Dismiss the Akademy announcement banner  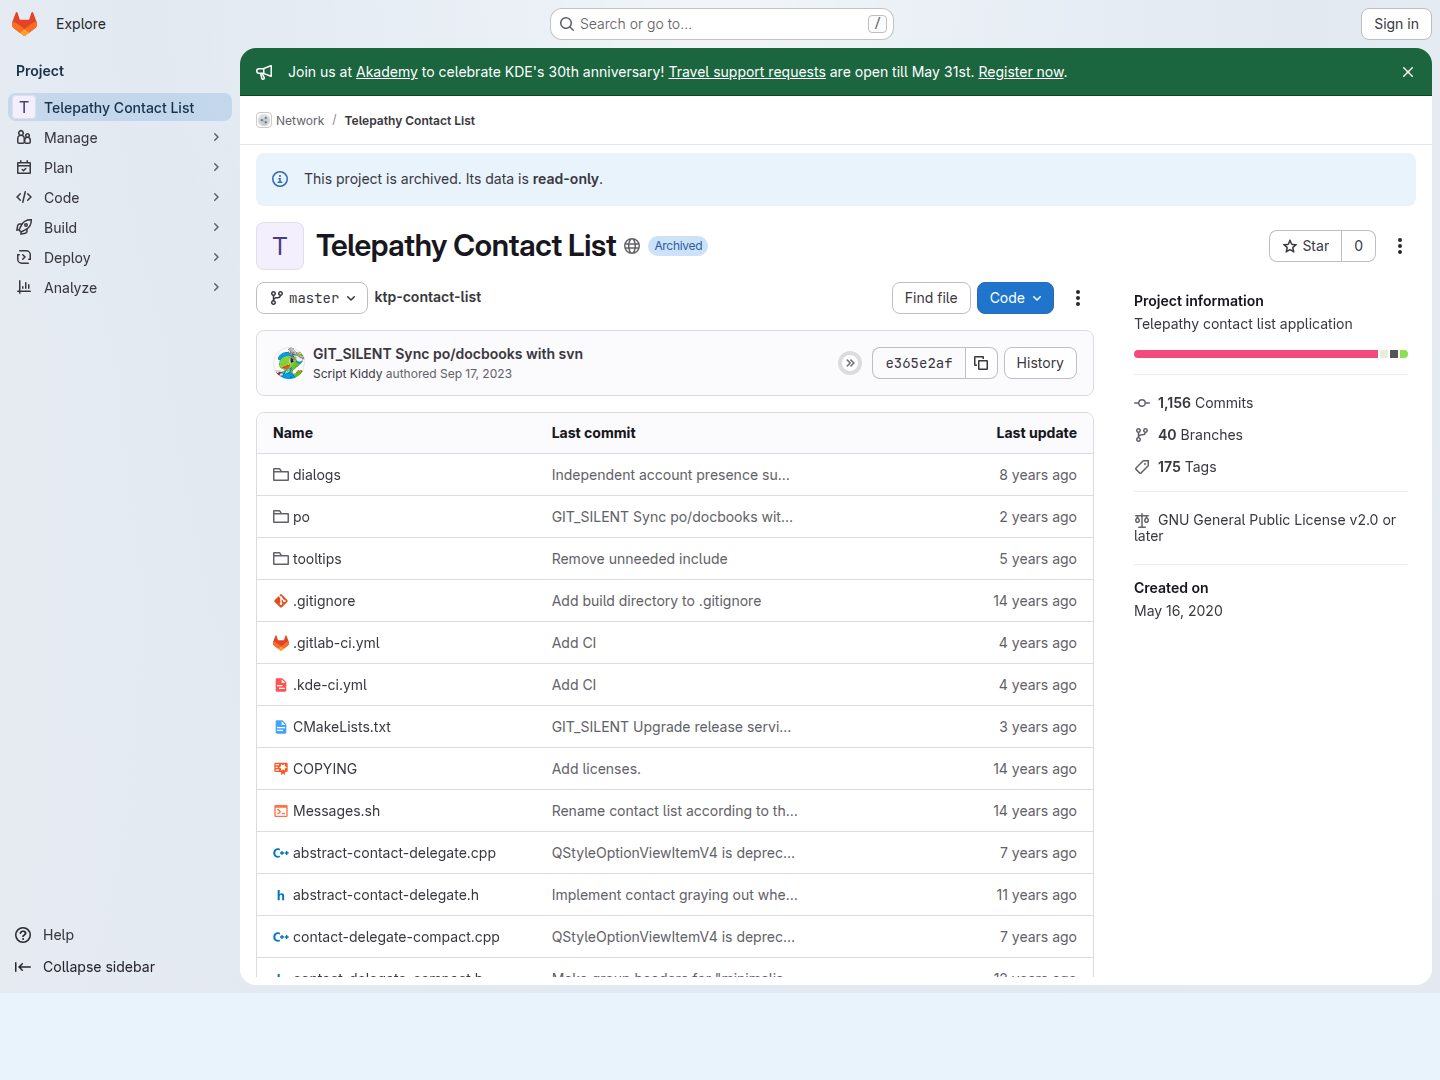1408,72
